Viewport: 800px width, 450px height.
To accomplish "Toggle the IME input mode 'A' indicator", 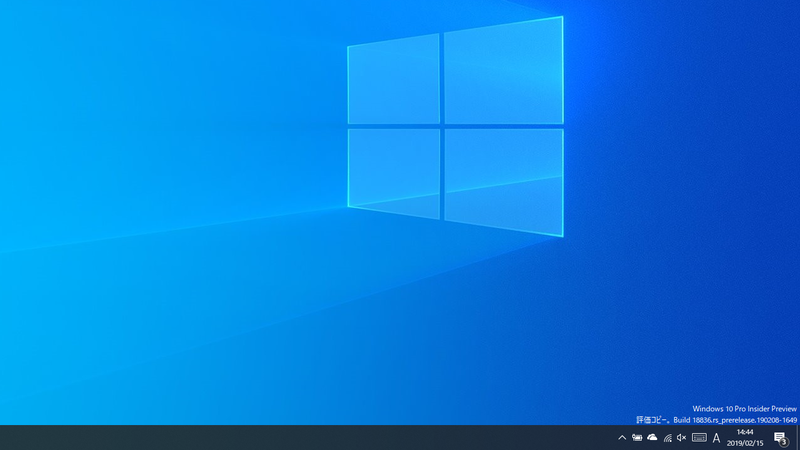I will tap(716, 438).
